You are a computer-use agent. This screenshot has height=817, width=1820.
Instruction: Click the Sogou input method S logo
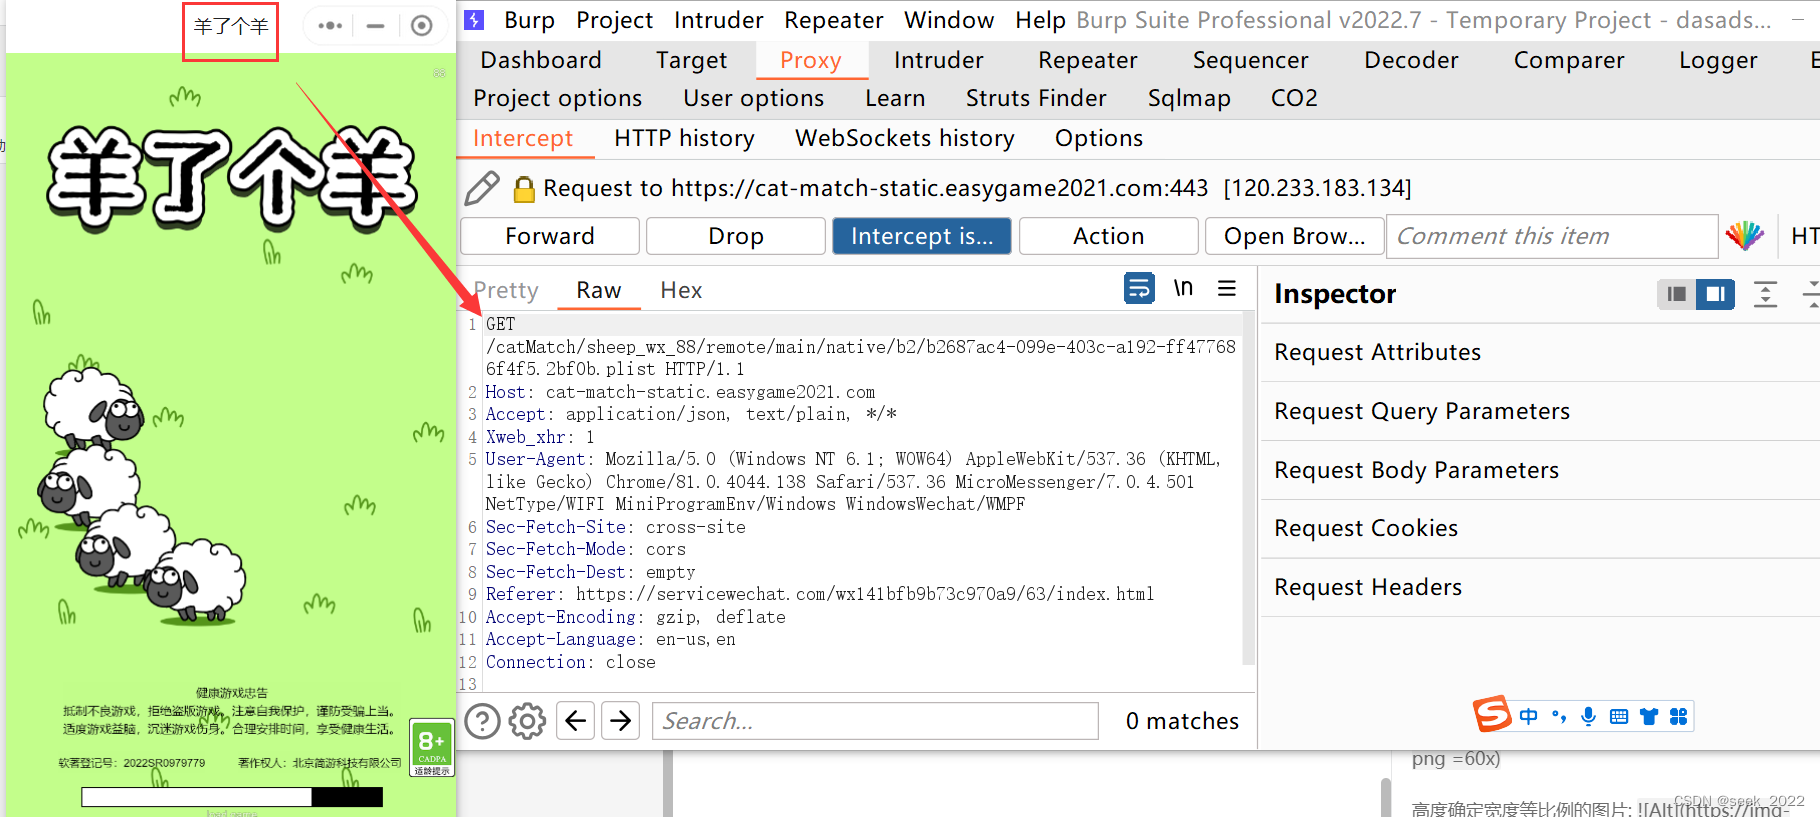(x=1492, y=714)
